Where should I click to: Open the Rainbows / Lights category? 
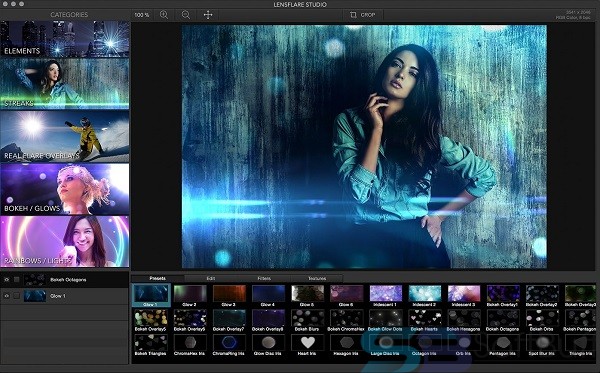coord(65,241)
